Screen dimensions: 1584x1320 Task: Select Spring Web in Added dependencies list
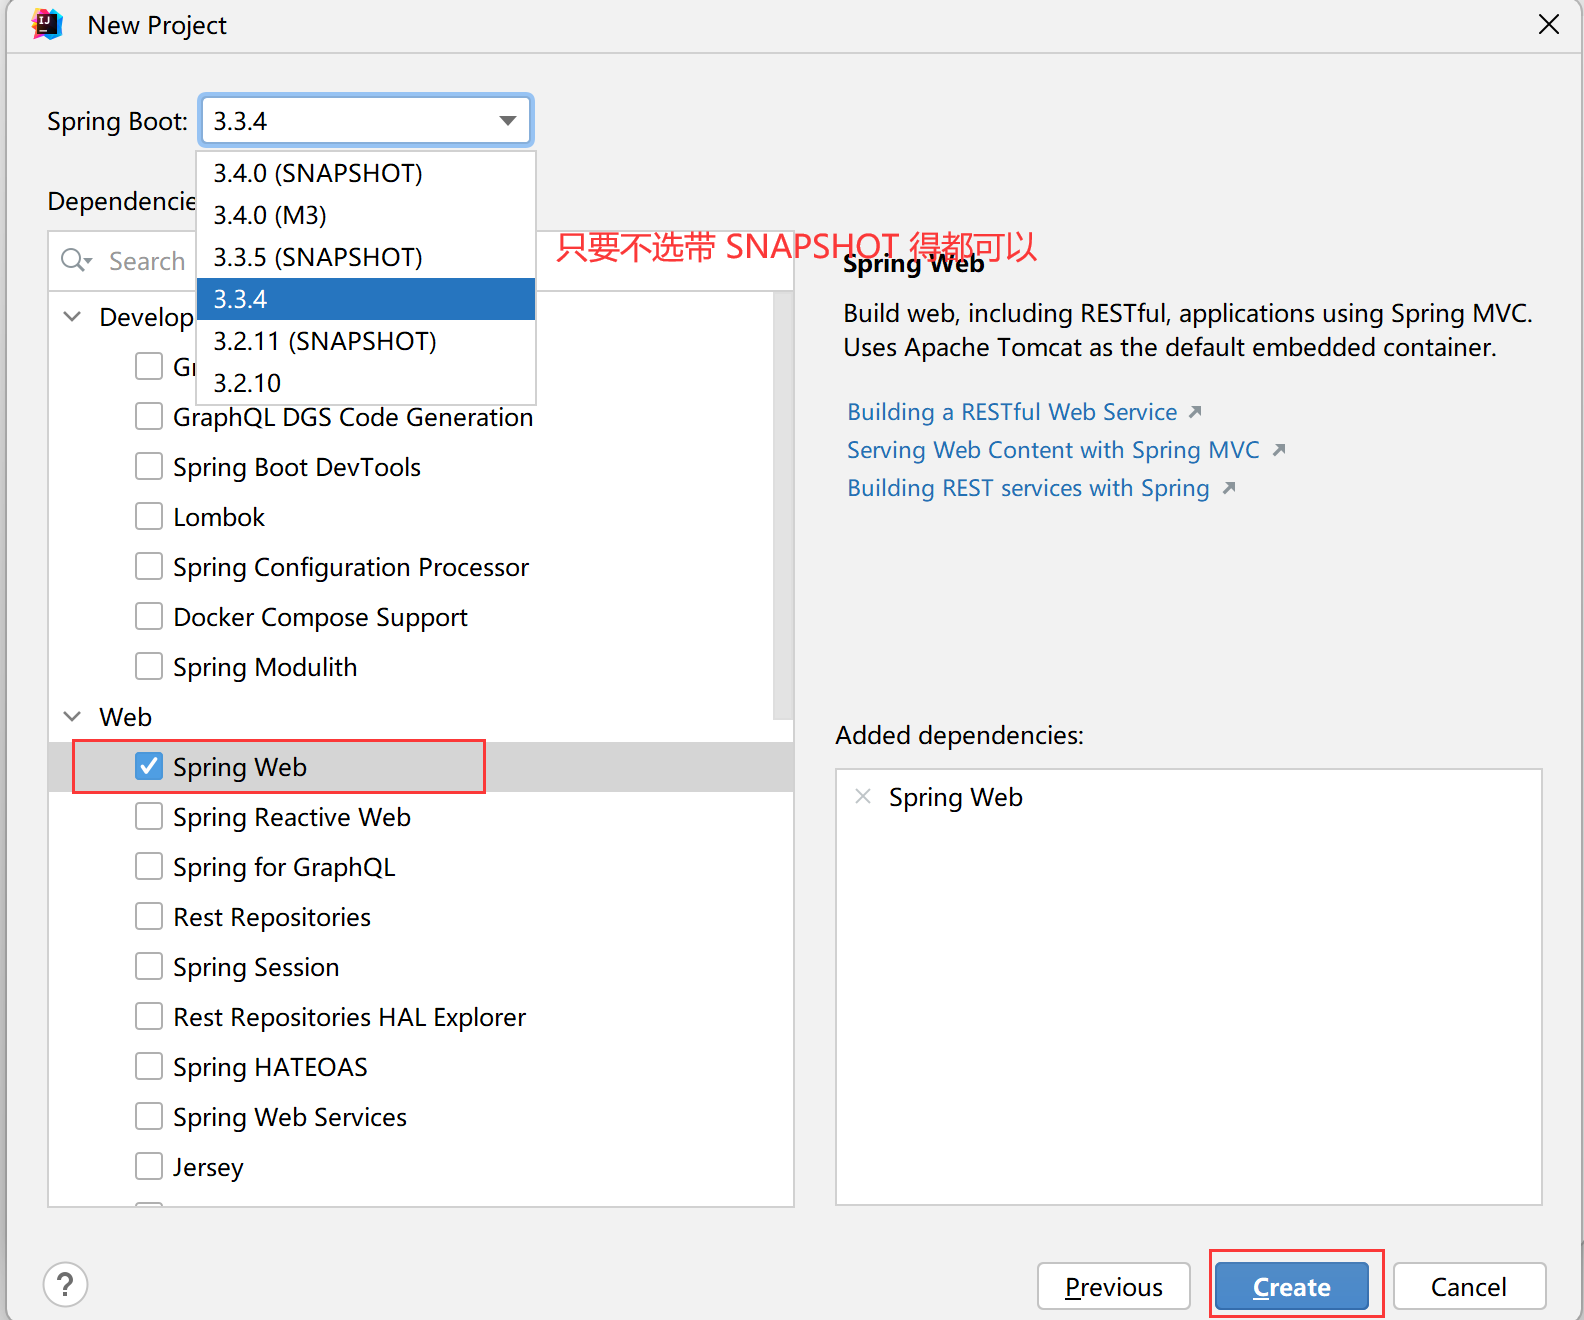[x=955, y=797]
